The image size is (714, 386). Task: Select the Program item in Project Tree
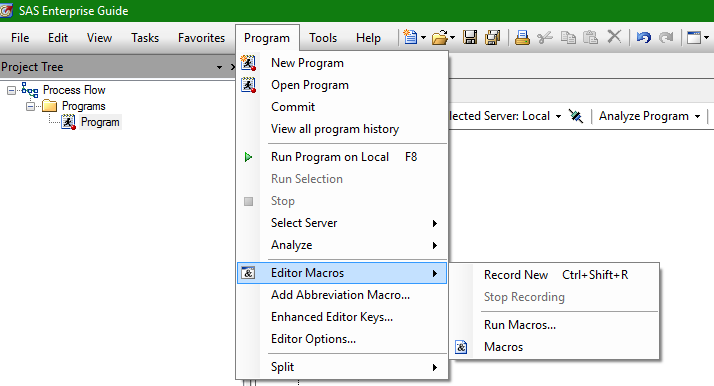click(100, 122)
